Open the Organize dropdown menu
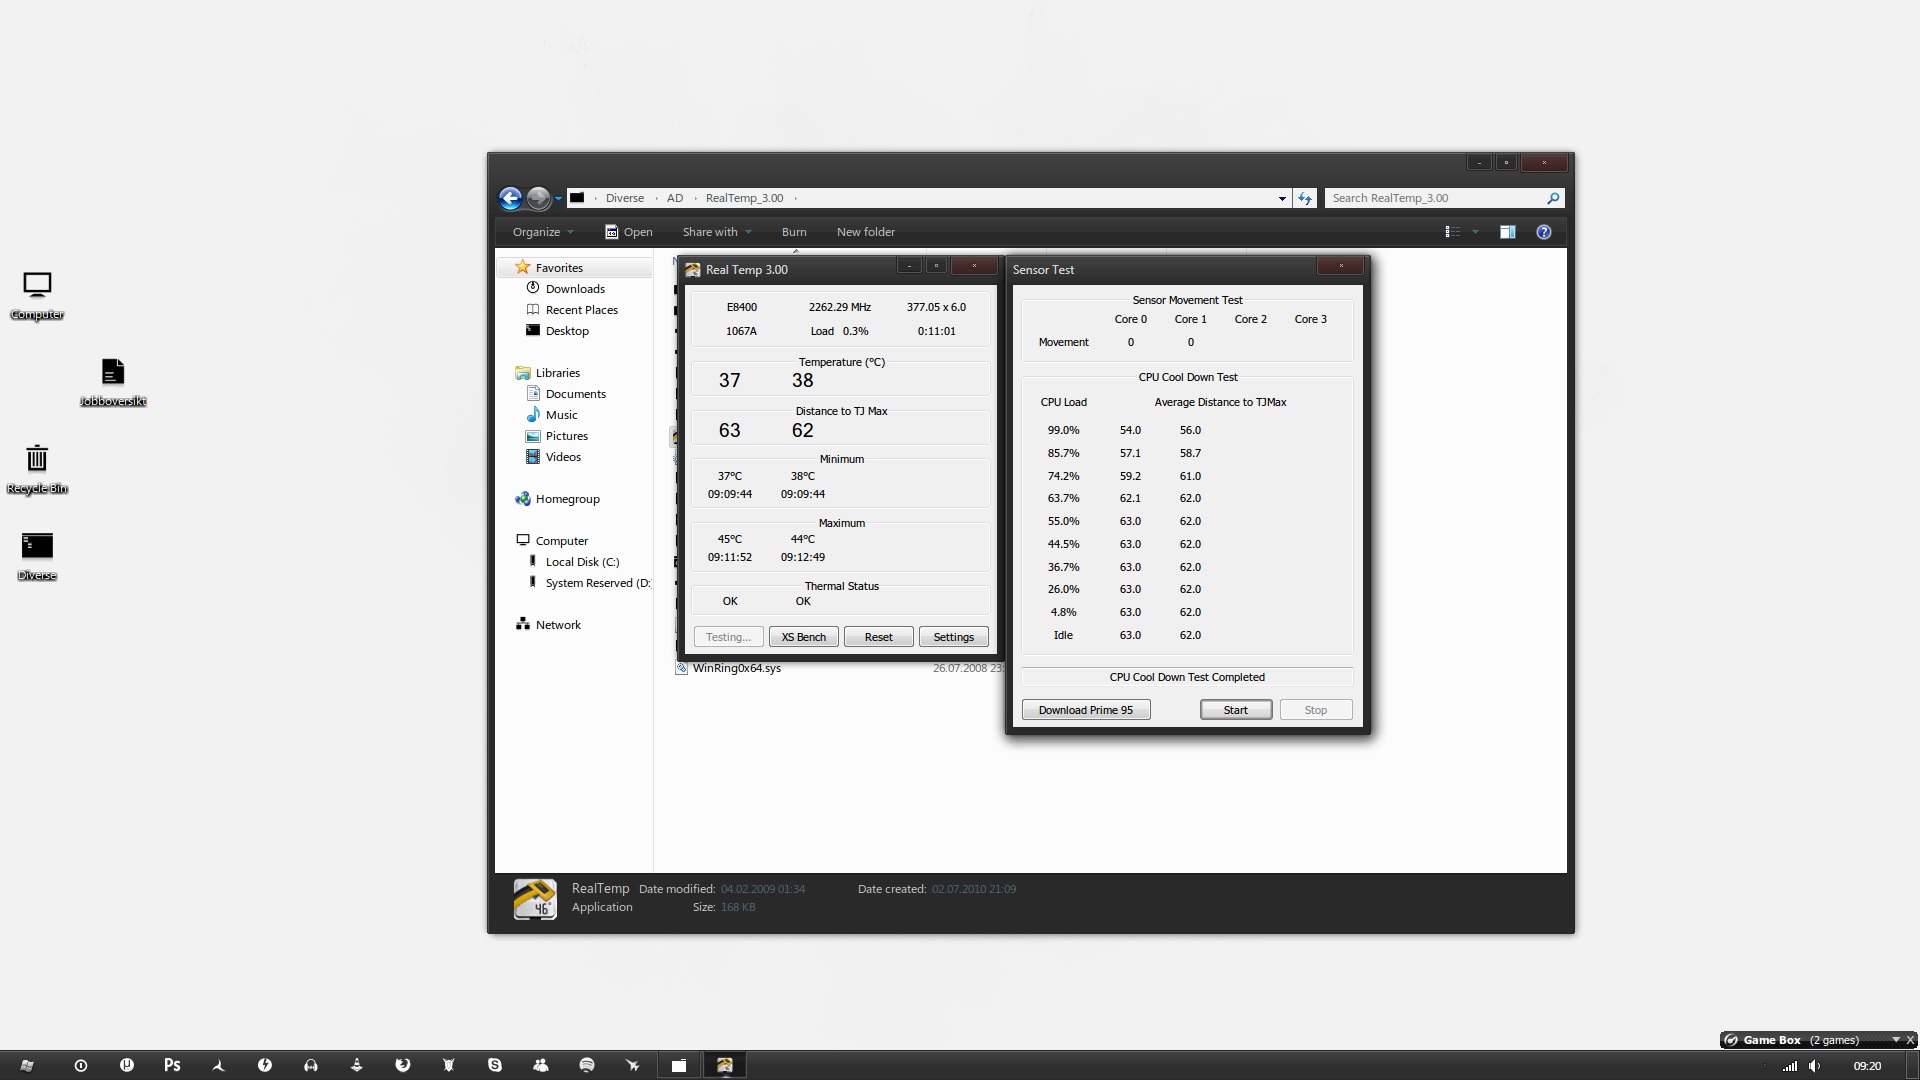The image size is (1920, 1080). [543, 232]
